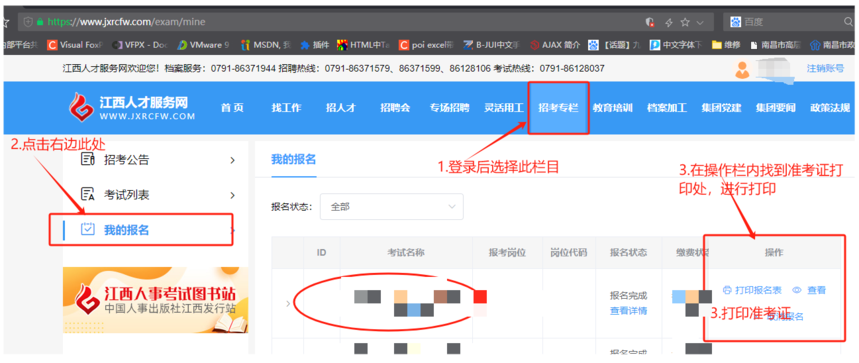
Task: Open 教育培训 in navigation bar
Action: point(612,108)
